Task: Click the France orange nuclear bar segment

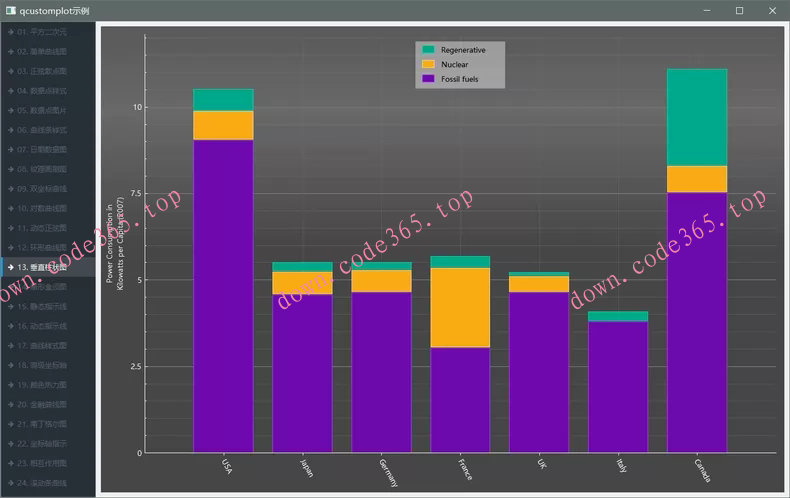Action: pyautogui.click(x=460, y=307)
